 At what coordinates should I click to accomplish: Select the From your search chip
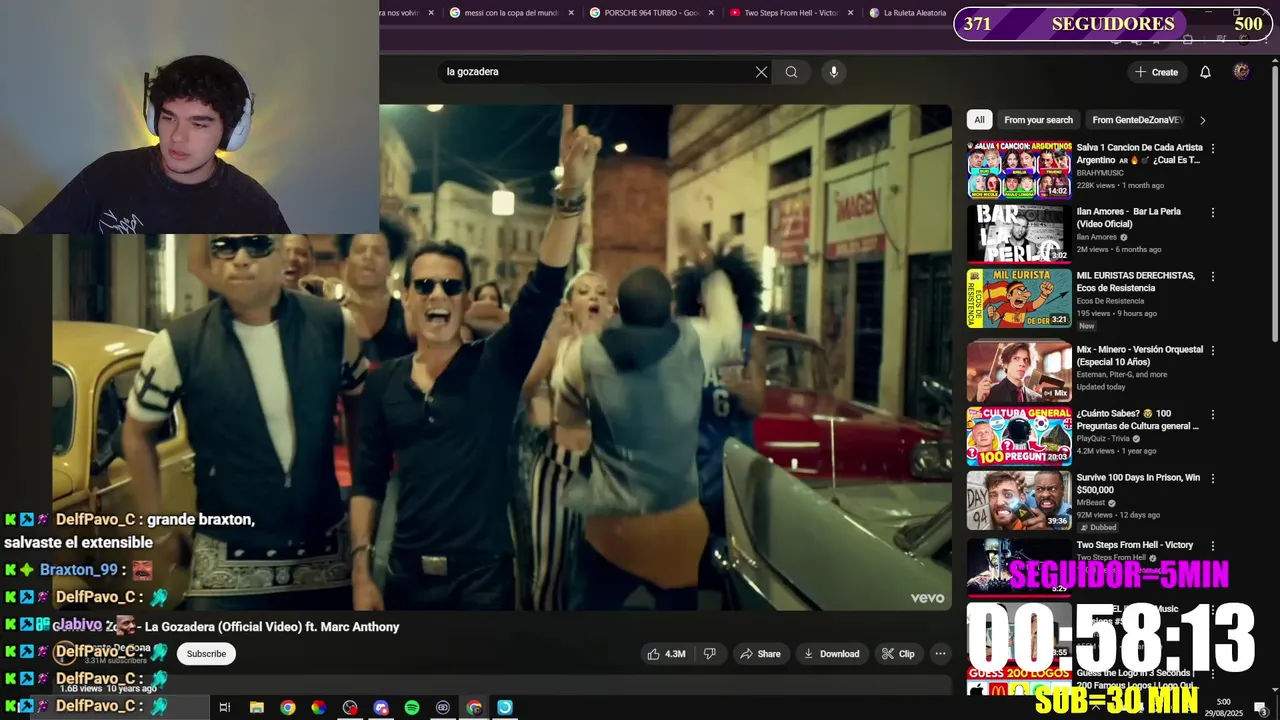click(x=1038, y=120)
